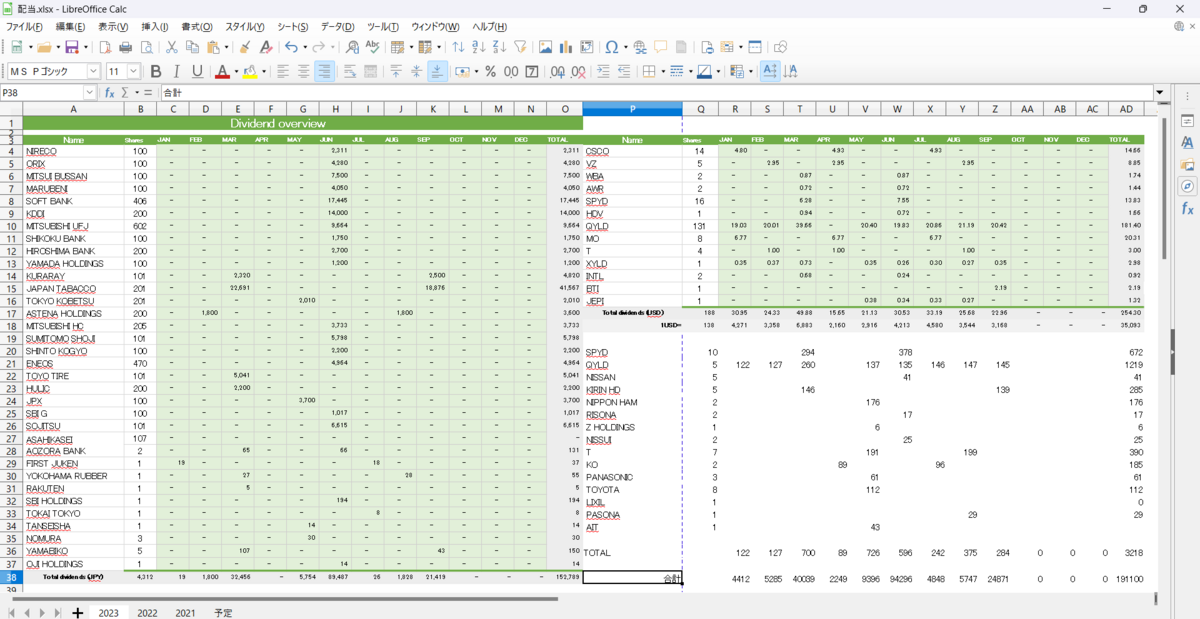Expand the formula bar arrow

(1160, 92)
